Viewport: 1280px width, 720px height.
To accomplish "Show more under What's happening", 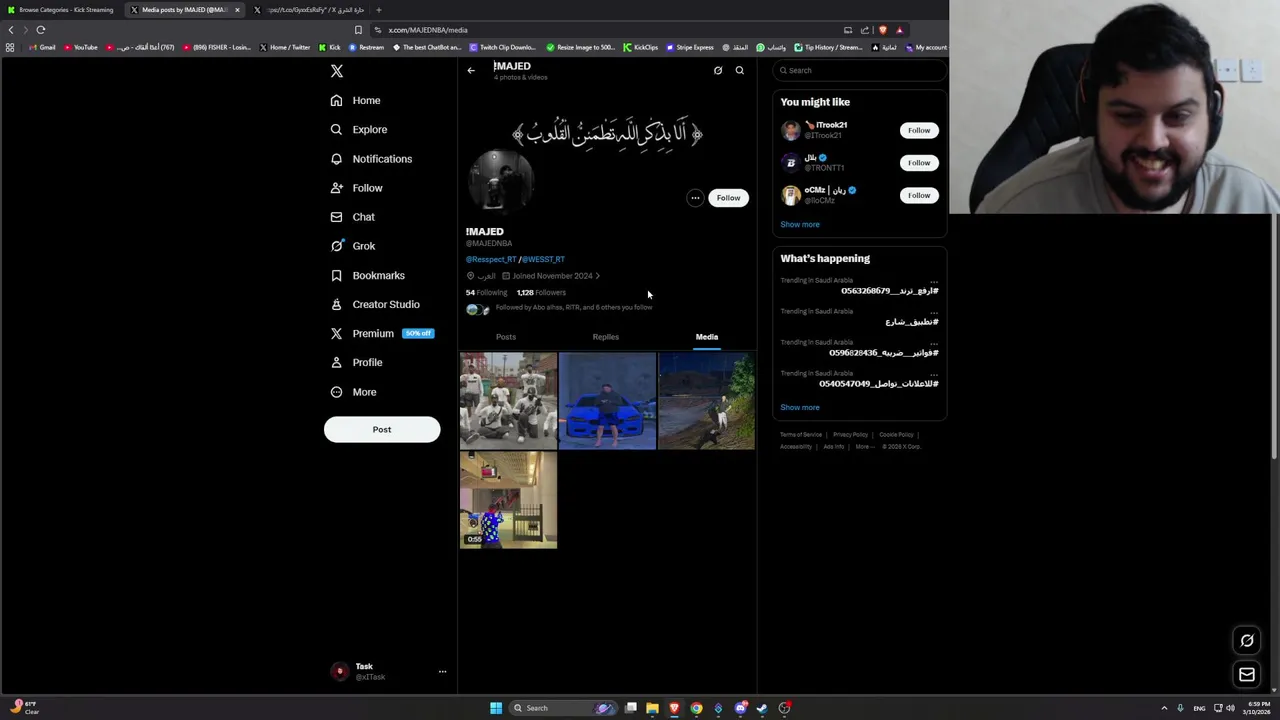I will point(800,408).
